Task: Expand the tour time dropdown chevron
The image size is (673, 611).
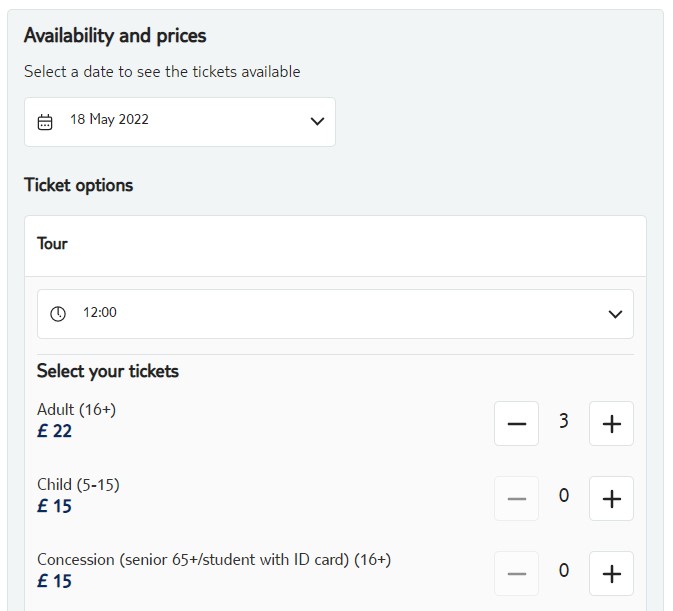Action: 615,314
